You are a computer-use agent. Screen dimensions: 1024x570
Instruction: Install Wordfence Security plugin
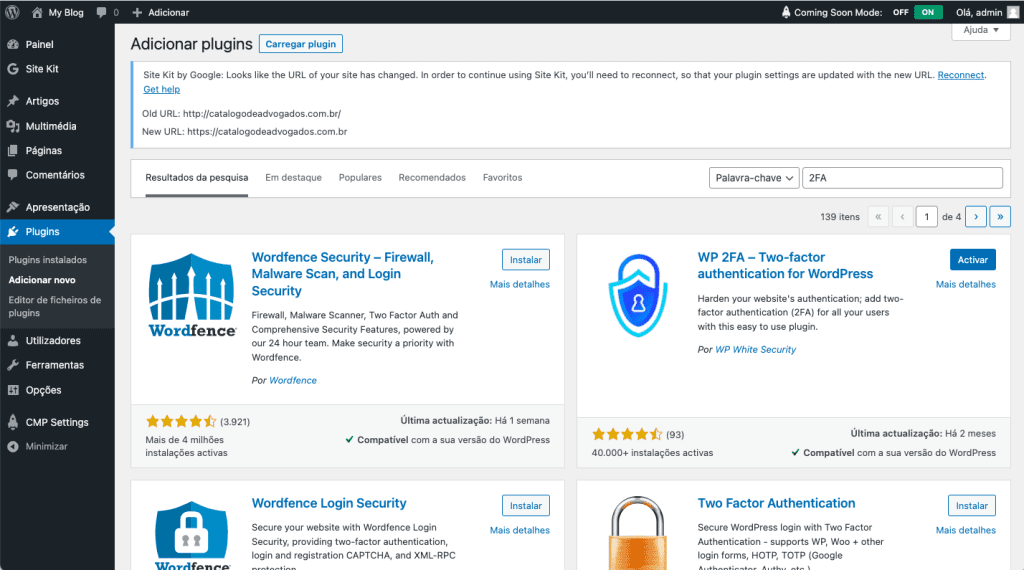(526, 259)
